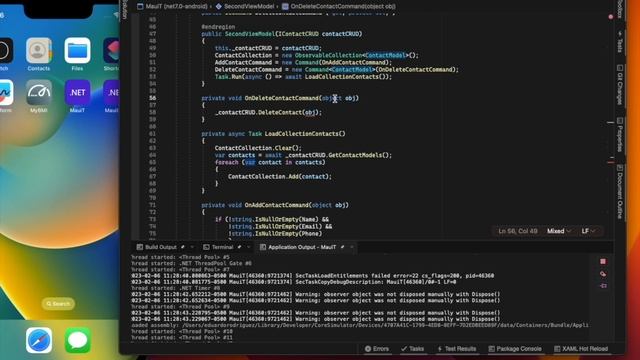Open the MauiT (net7.0-android) breadcrumb
Viewport: 640px width, 360px height.
pyautogui.click(x=172, y=6)
